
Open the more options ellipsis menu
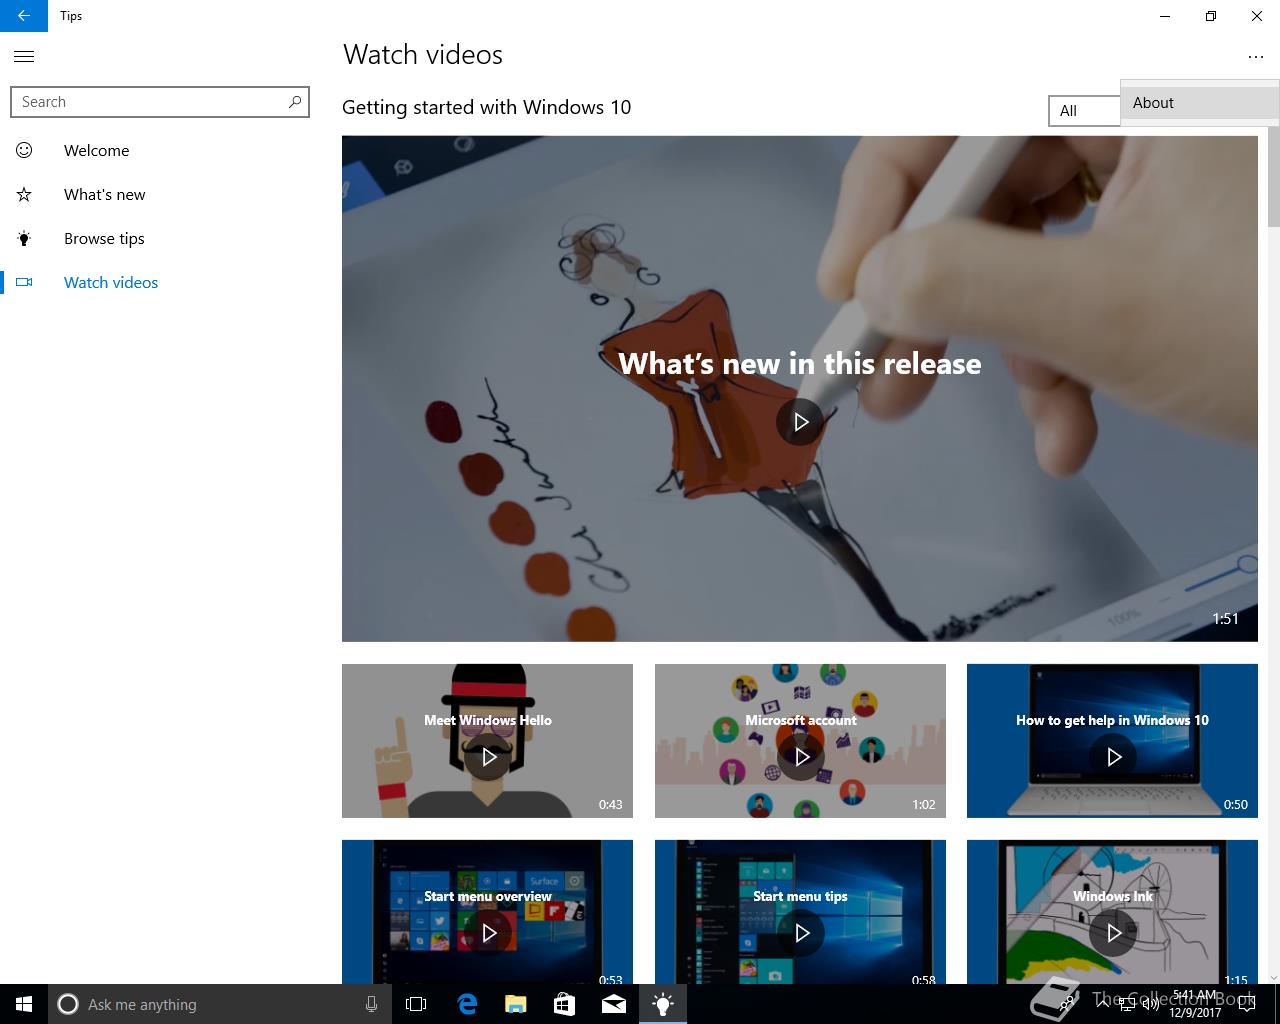(1256, 57)
